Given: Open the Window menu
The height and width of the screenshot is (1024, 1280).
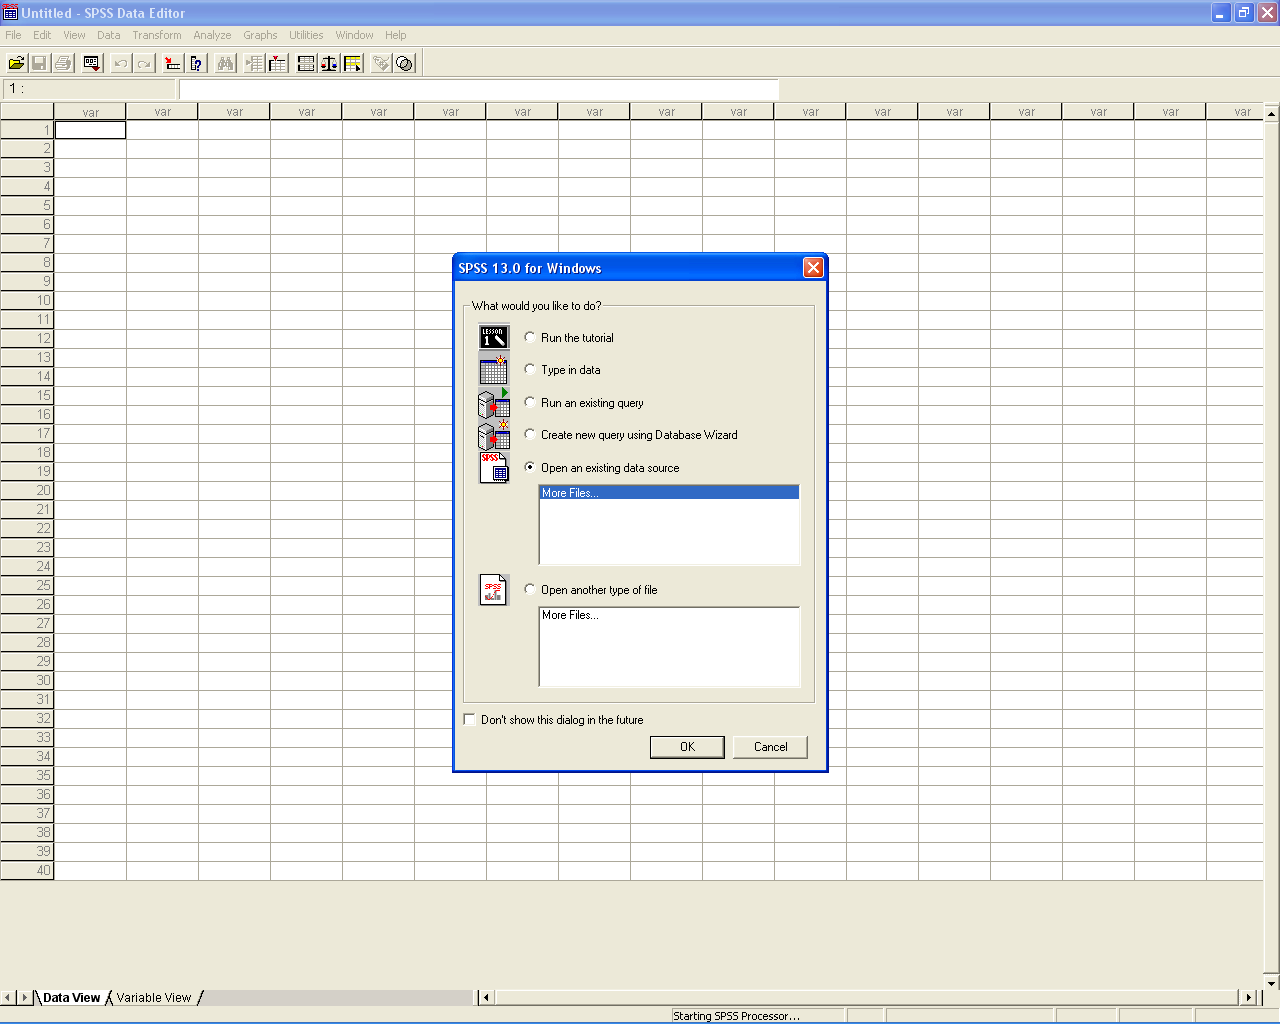Looking at the screenshot, I should (354, 35).
